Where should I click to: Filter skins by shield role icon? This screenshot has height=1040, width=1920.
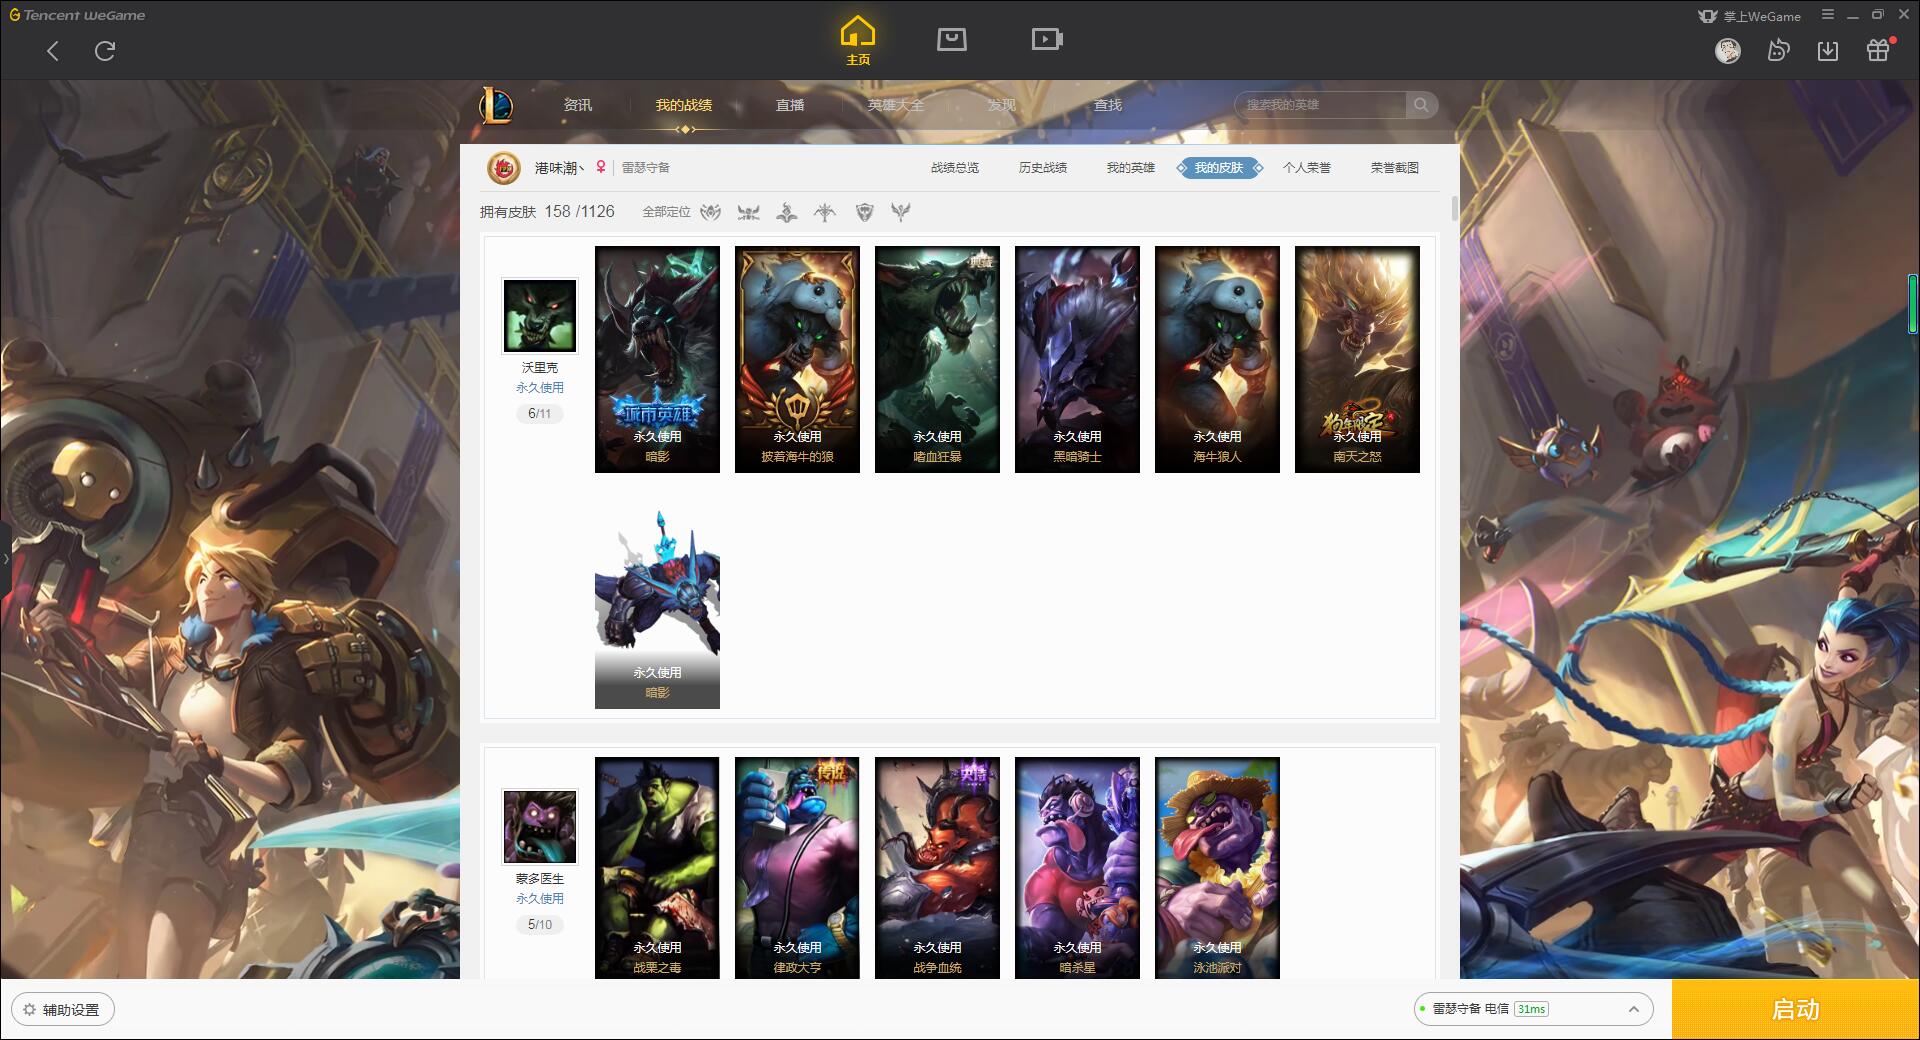pos(865,212)
